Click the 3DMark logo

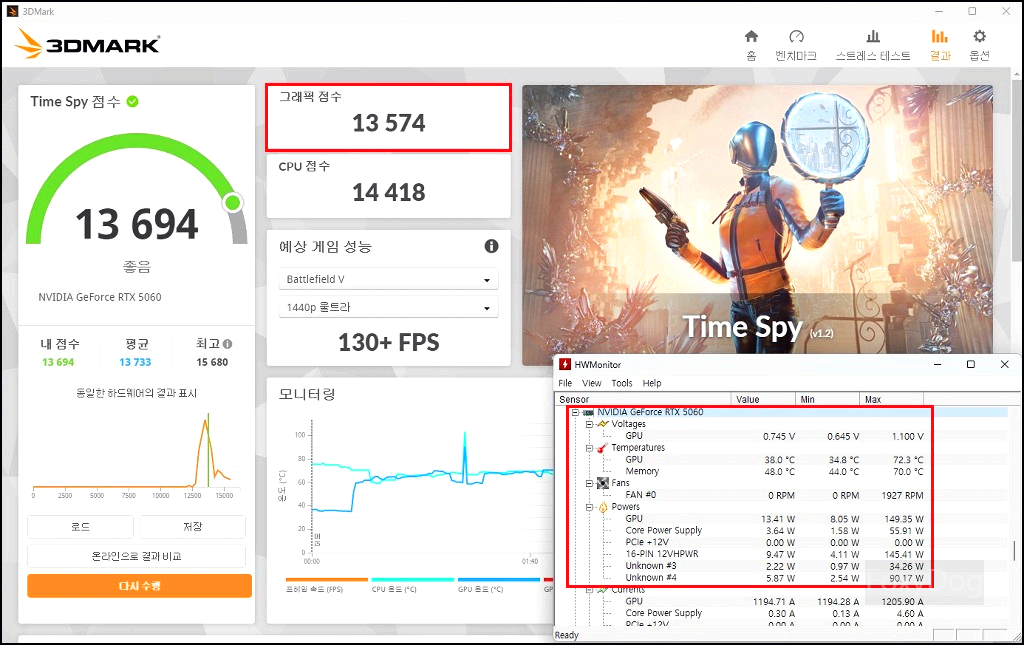(88, 44)
